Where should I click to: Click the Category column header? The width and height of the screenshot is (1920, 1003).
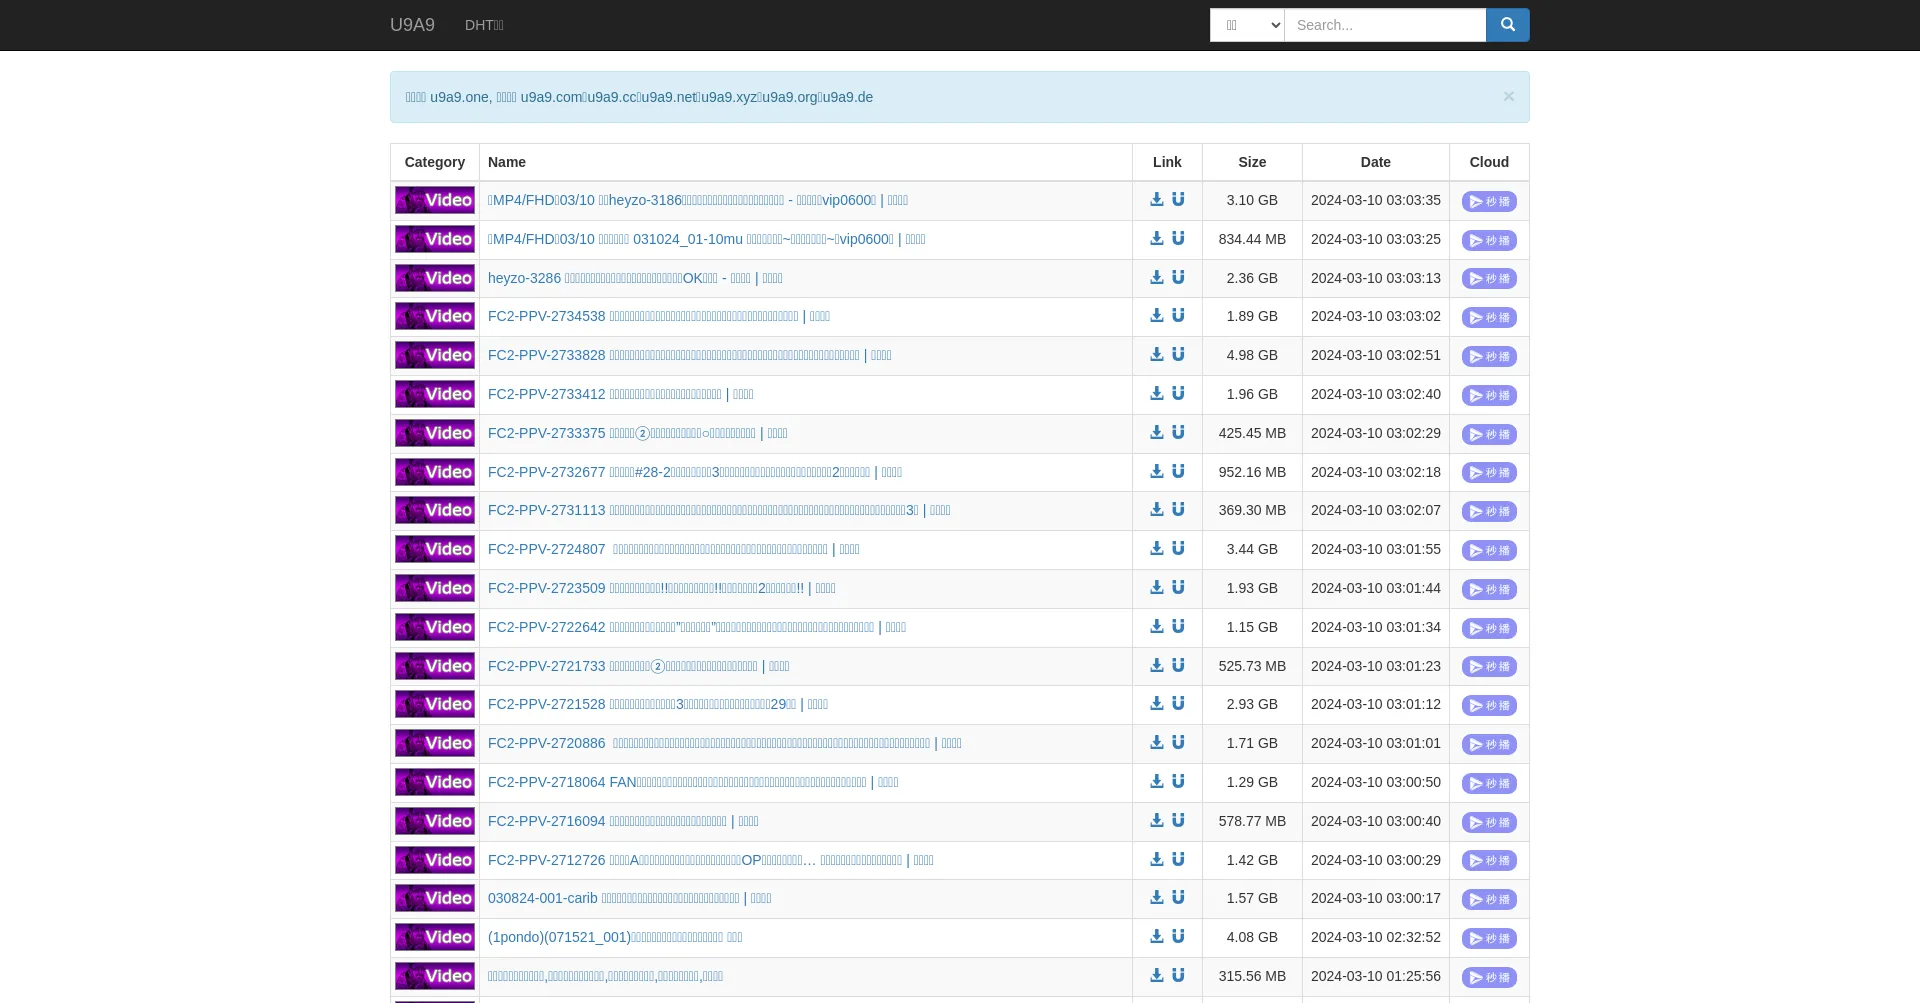[435, 162]
